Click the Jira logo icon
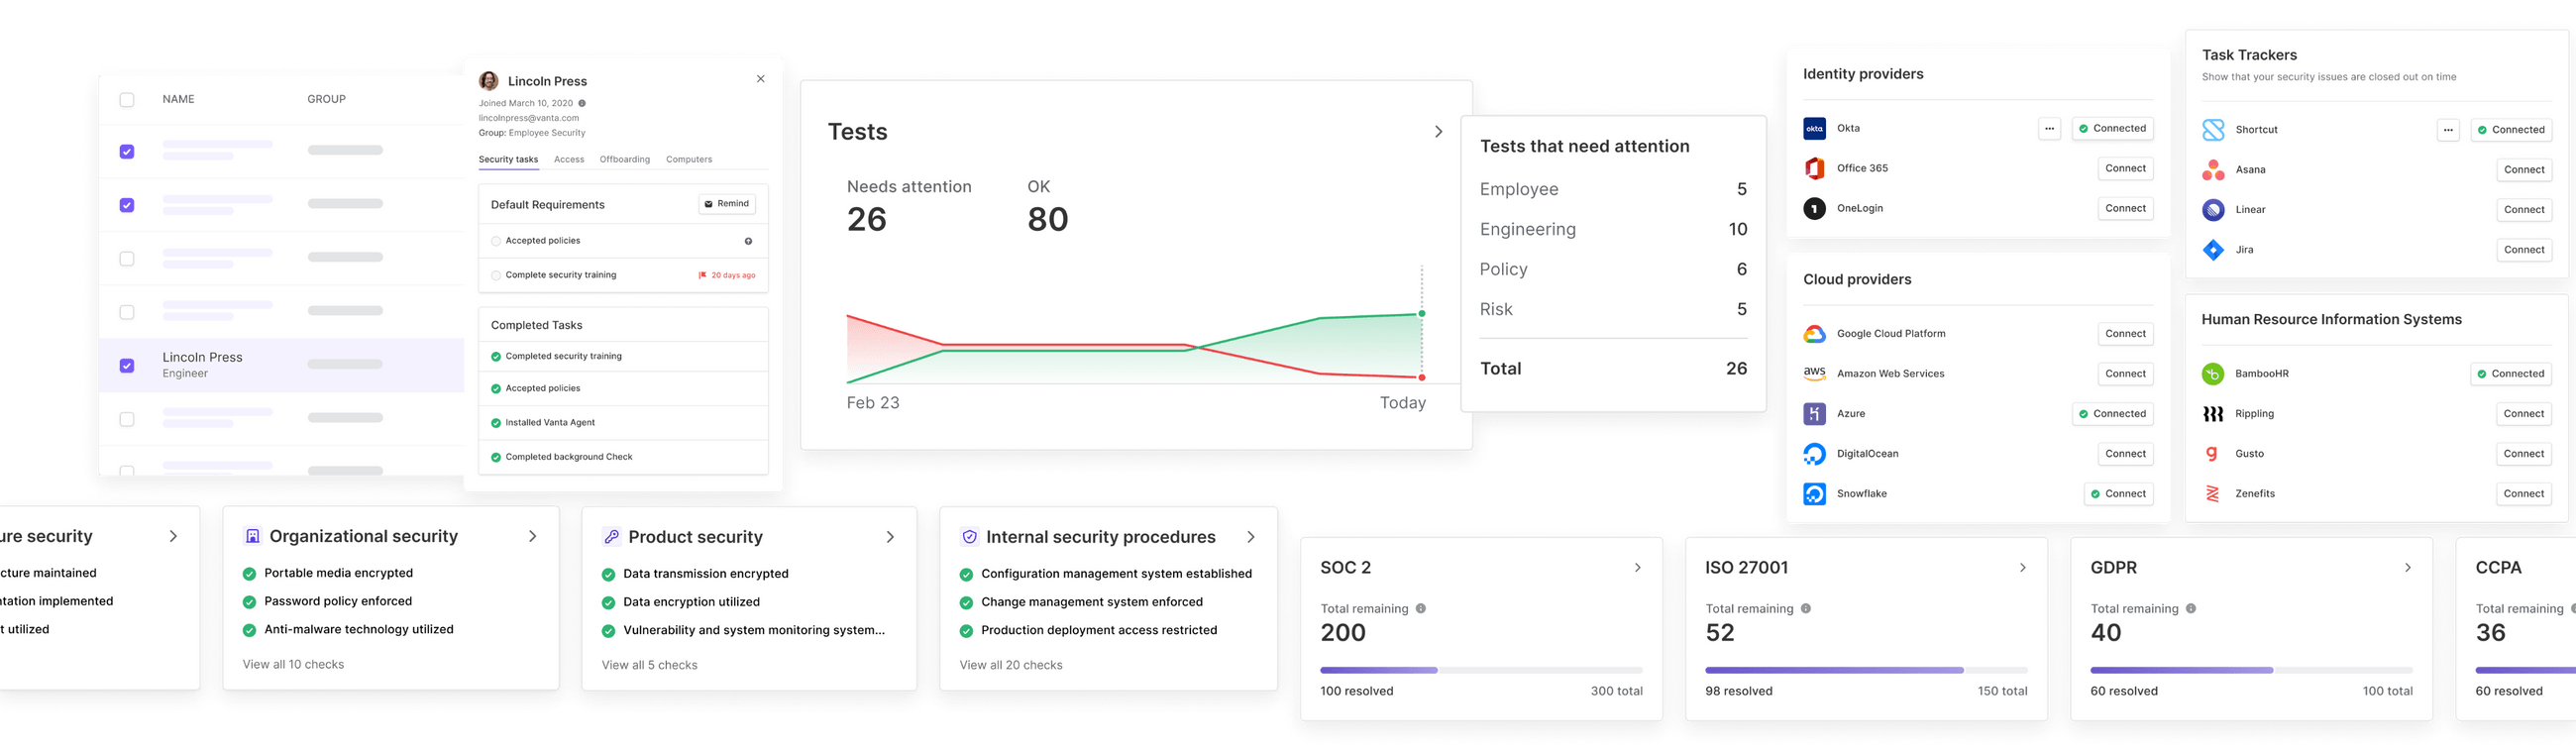The image size is (2576, 751). click(2213, 250)
